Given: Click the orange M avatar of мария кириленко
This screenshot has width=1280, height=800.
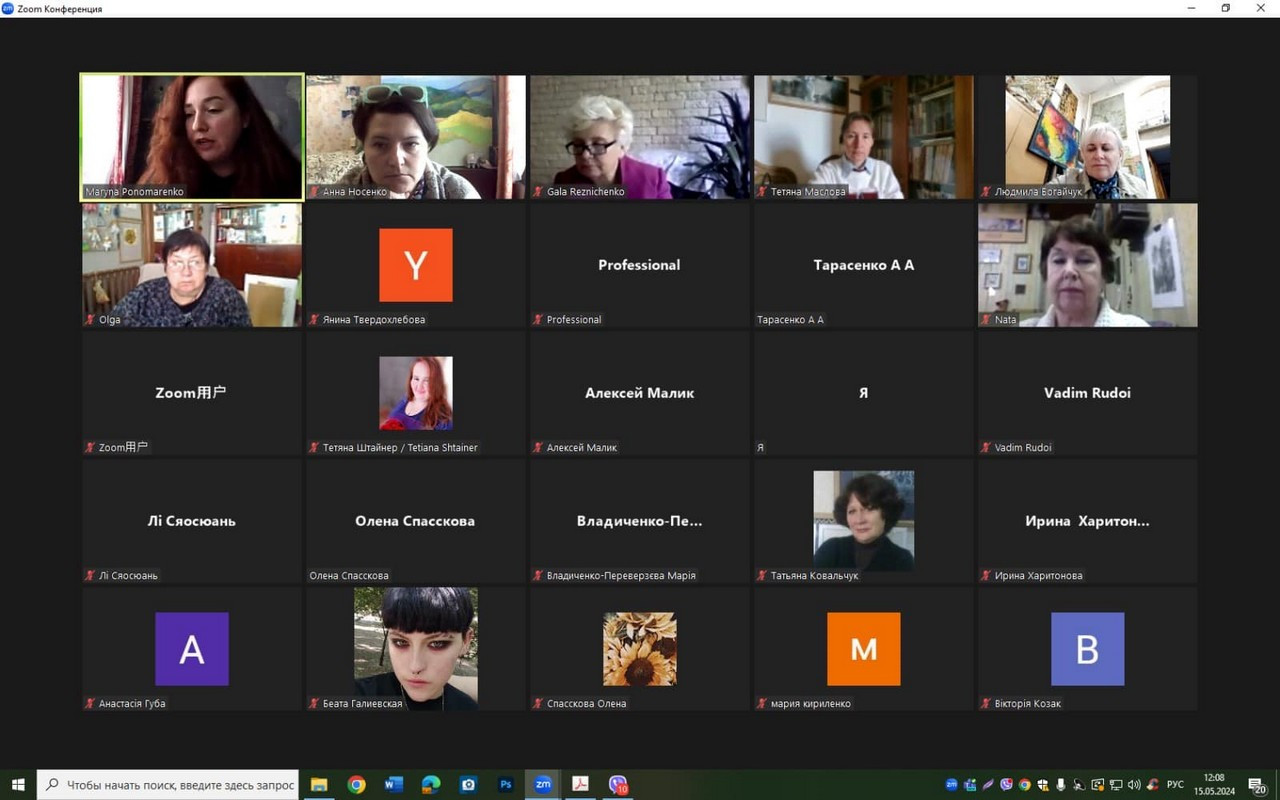Looking at the screenshot, I should click(864, 649).
